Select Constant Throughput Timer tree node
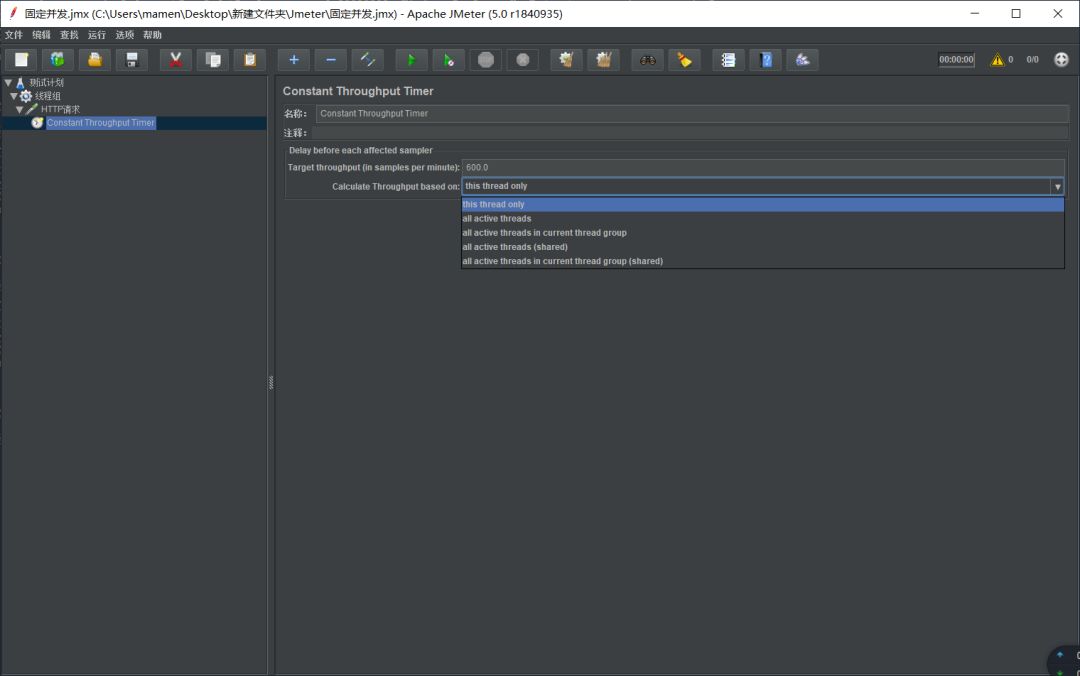The image size is (1080, 676). (x=101, y=123)
